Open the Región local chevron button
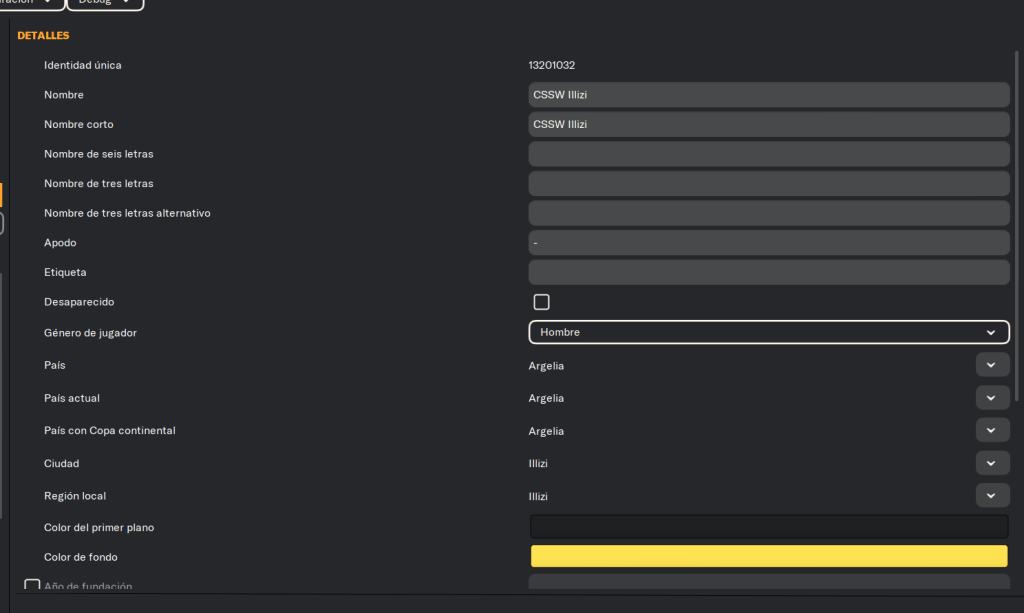Image resolution: width=1024 pixels, height=613 pixels. [990, 496]
